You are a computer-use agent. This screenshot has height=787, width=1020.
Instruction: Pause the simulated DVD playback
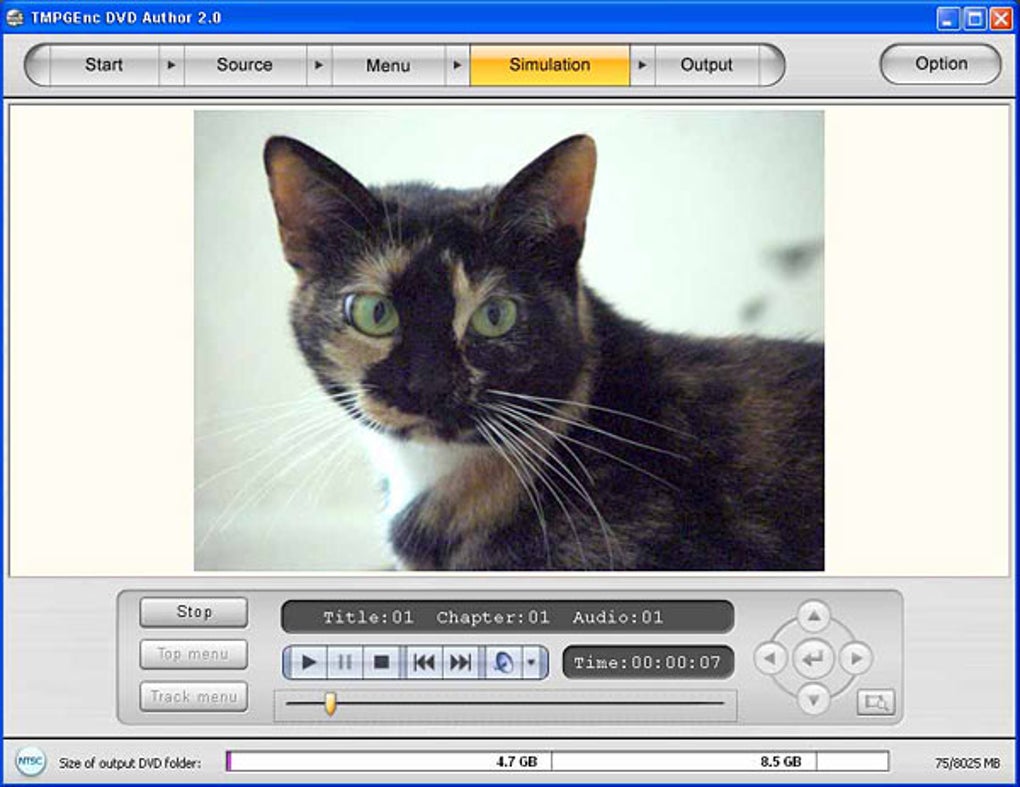click(345, 662)
